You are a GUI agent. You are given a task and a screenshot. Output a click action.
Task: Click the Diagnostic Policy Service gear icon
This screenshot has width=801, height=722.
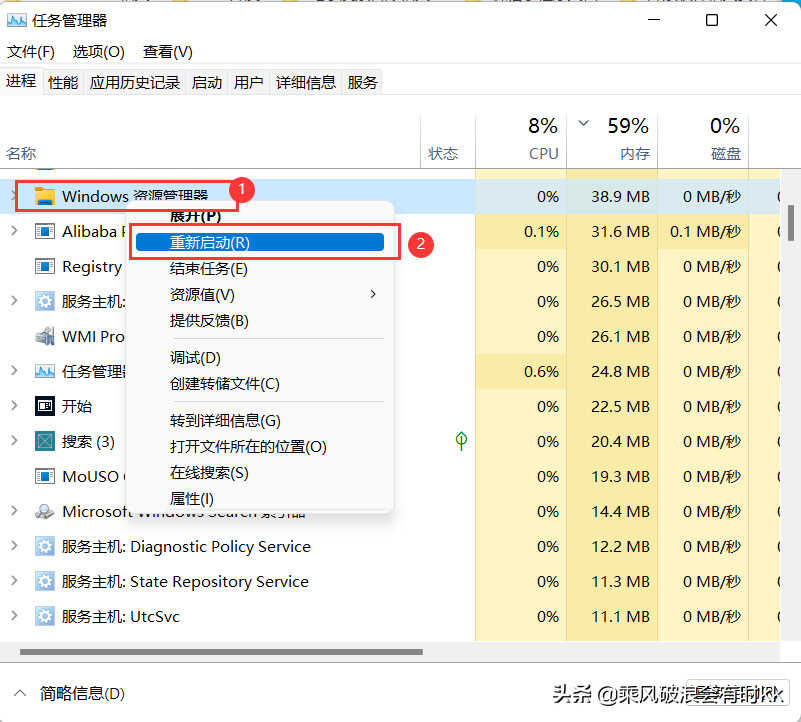point(44,547)
